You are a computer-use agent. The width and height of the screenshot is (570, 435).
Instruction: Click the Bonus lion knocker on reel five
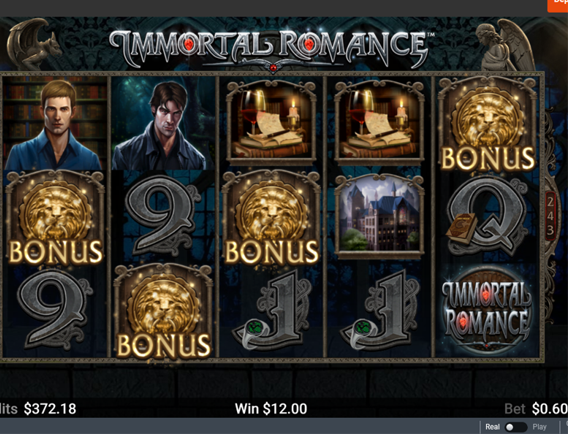487,125
